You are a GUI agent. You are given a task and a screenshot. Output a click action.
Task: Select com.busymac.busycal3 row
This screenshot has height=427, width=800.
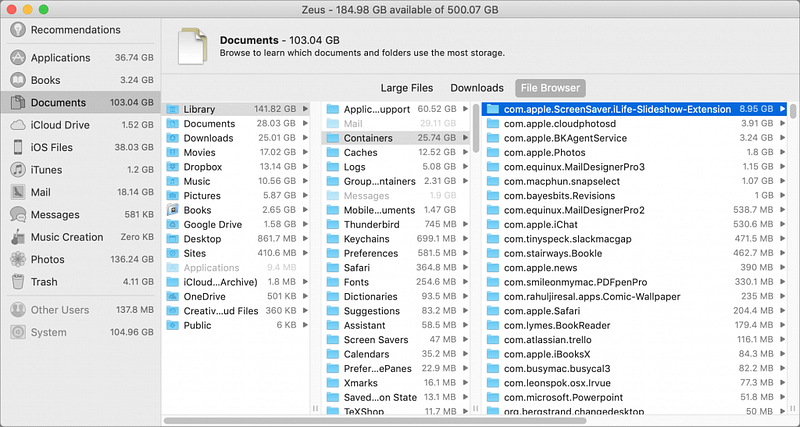pos(636,368)
